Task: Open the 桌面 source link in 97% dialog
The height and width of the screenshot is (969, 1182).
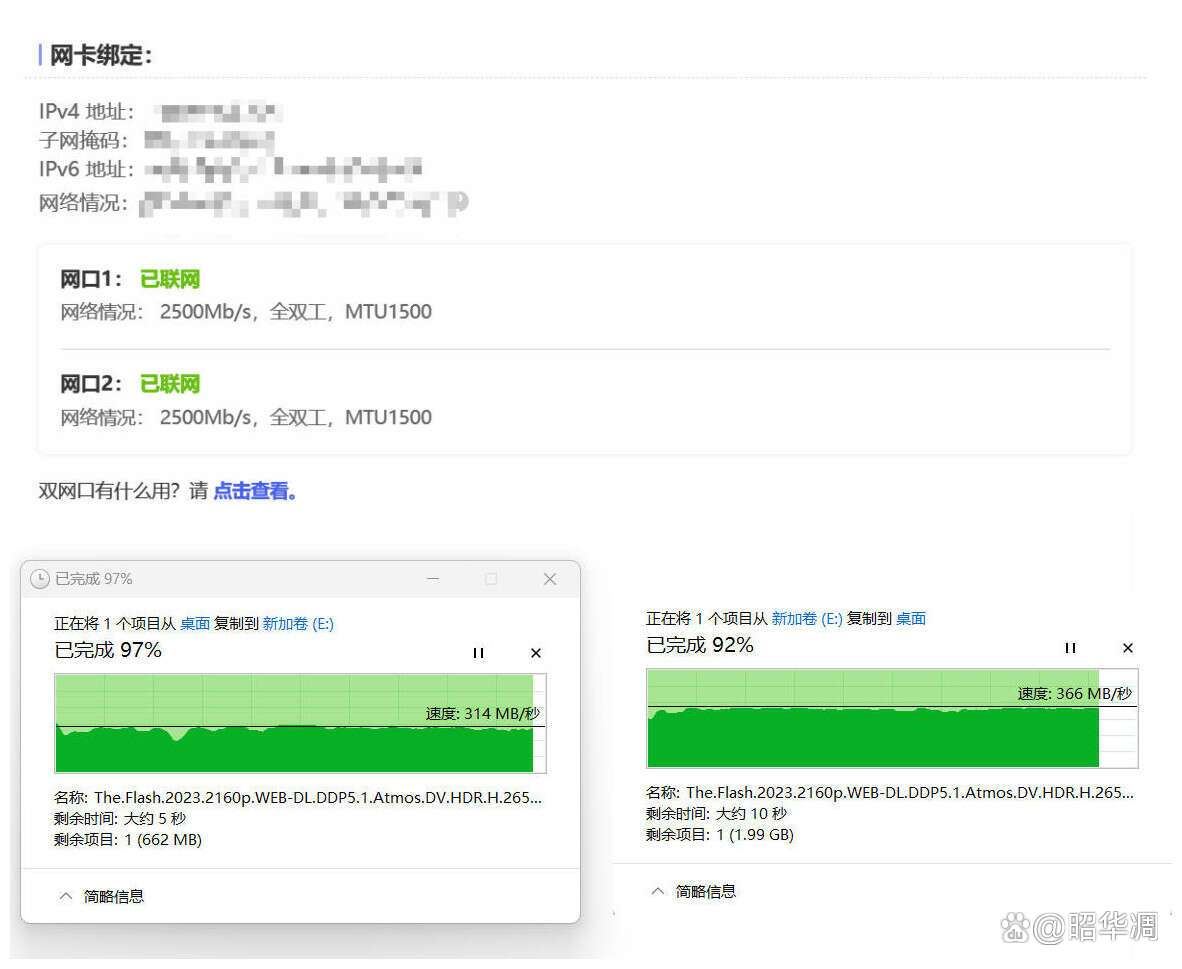Action: 195,624
